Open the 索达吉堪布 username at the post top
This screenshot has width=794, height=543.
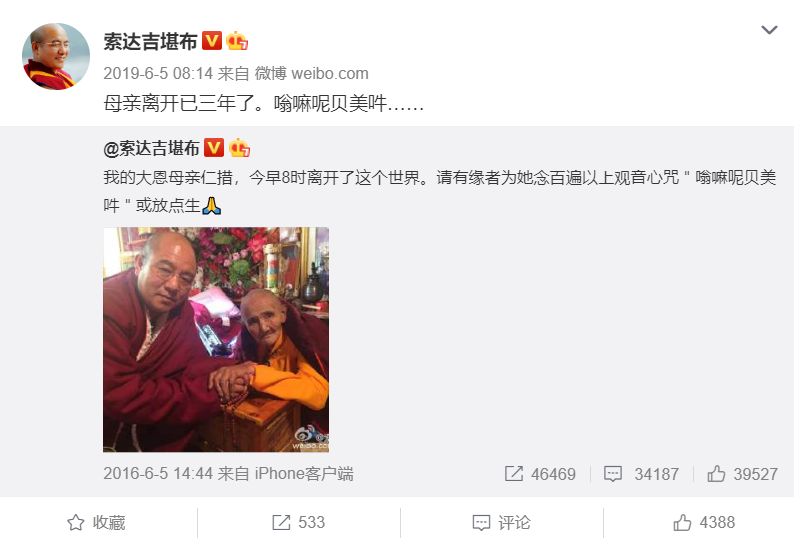tap(150, 42)
